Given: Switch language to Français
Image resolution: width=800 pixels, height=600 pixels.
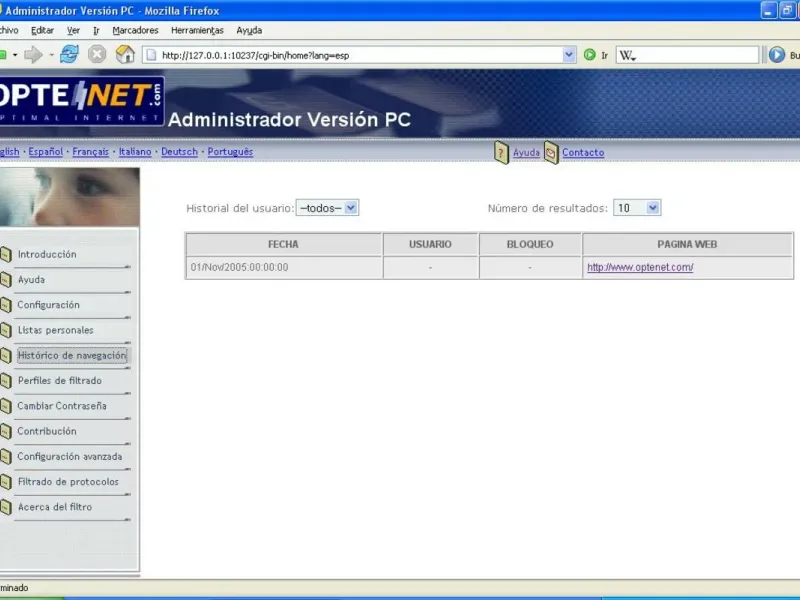Looking at the screenshot, I should coord(90,152).
